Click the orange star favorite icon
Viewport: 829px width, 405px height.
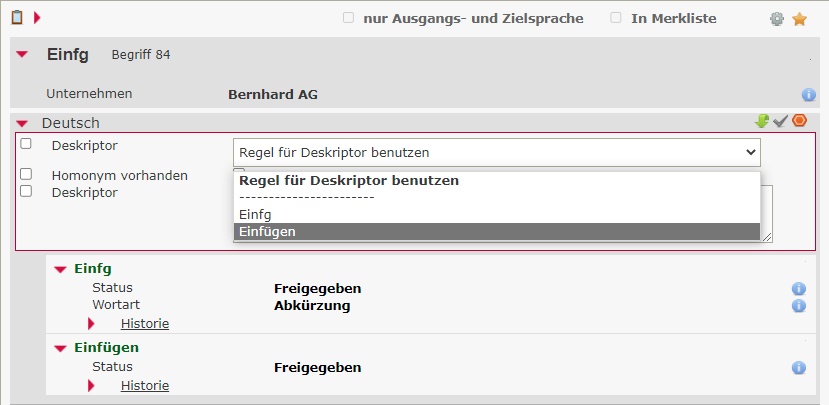[x=799, y=19]
